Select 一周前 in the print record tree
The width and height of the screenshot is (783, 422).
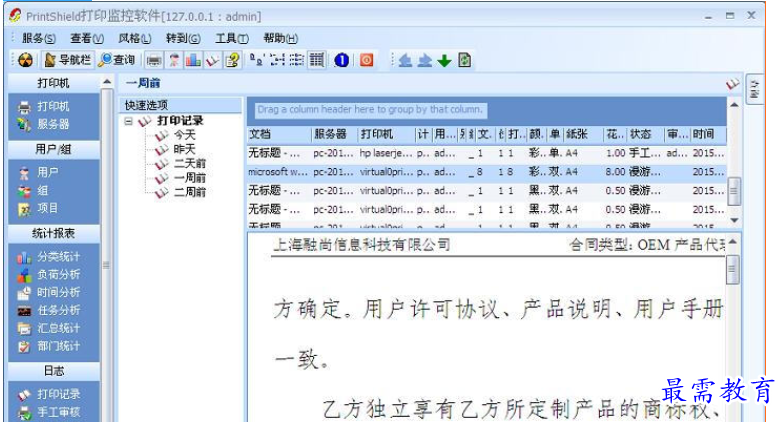pos(190,178)
